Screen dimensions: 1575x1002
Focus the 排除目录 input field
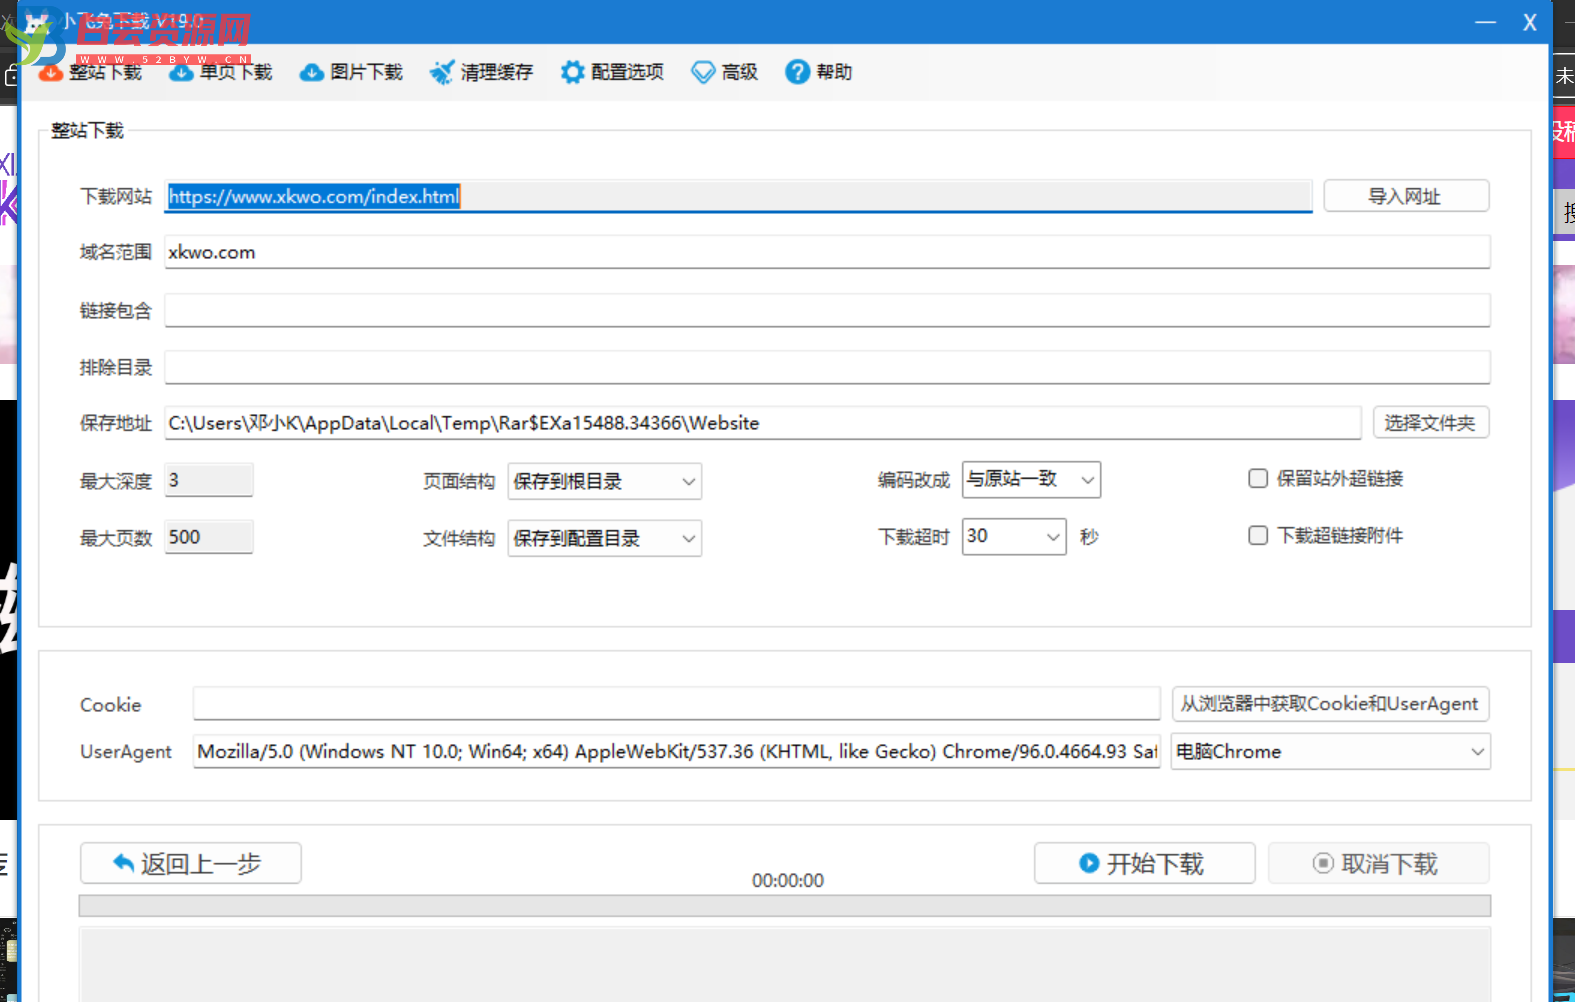[x=827, y=367]
